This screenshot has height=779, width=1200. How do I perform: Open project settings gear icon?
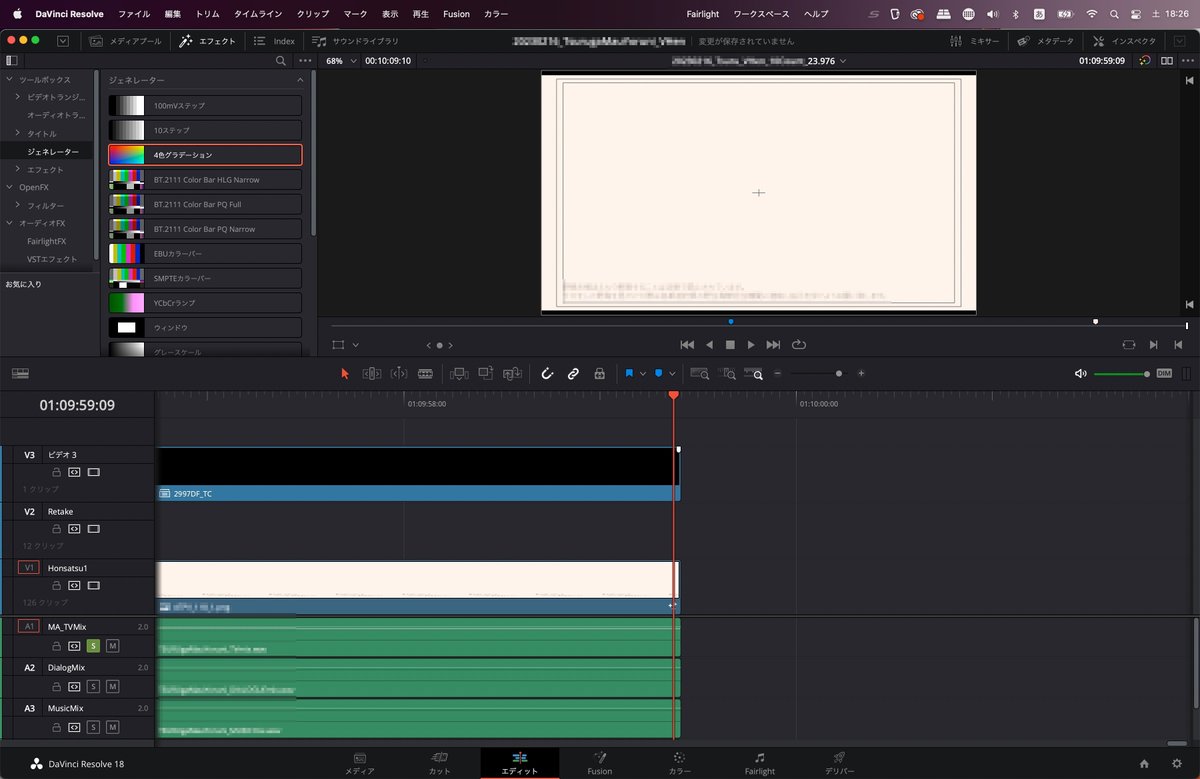coord(1177,764)
